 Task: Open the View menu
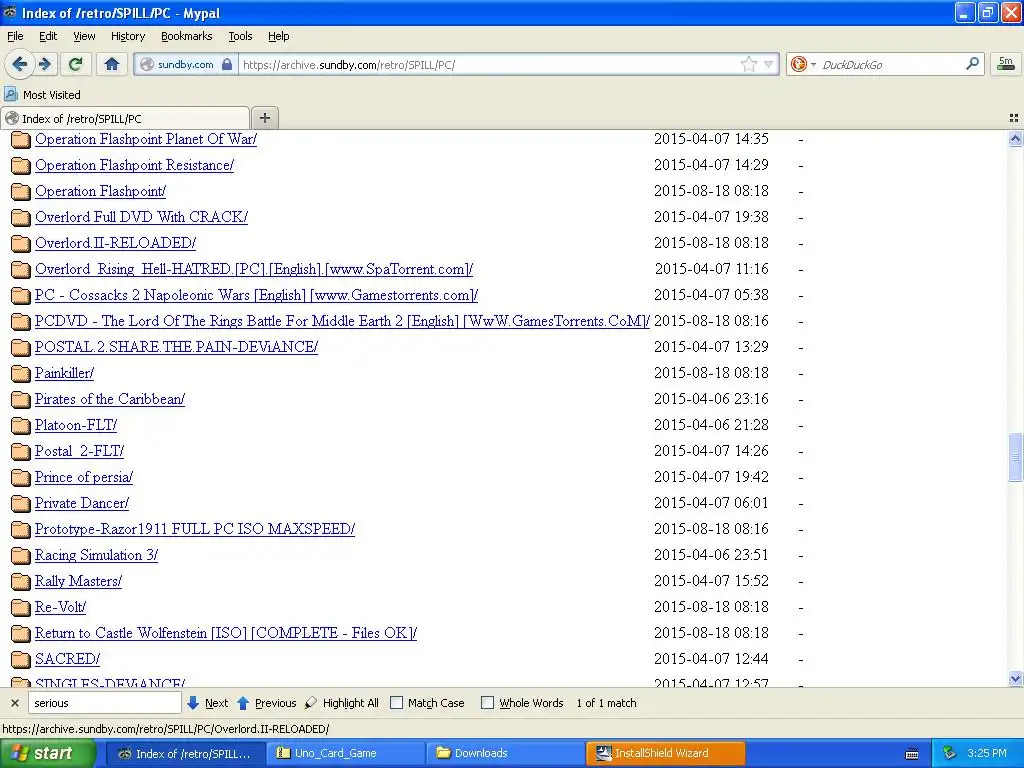coord(84,36)
